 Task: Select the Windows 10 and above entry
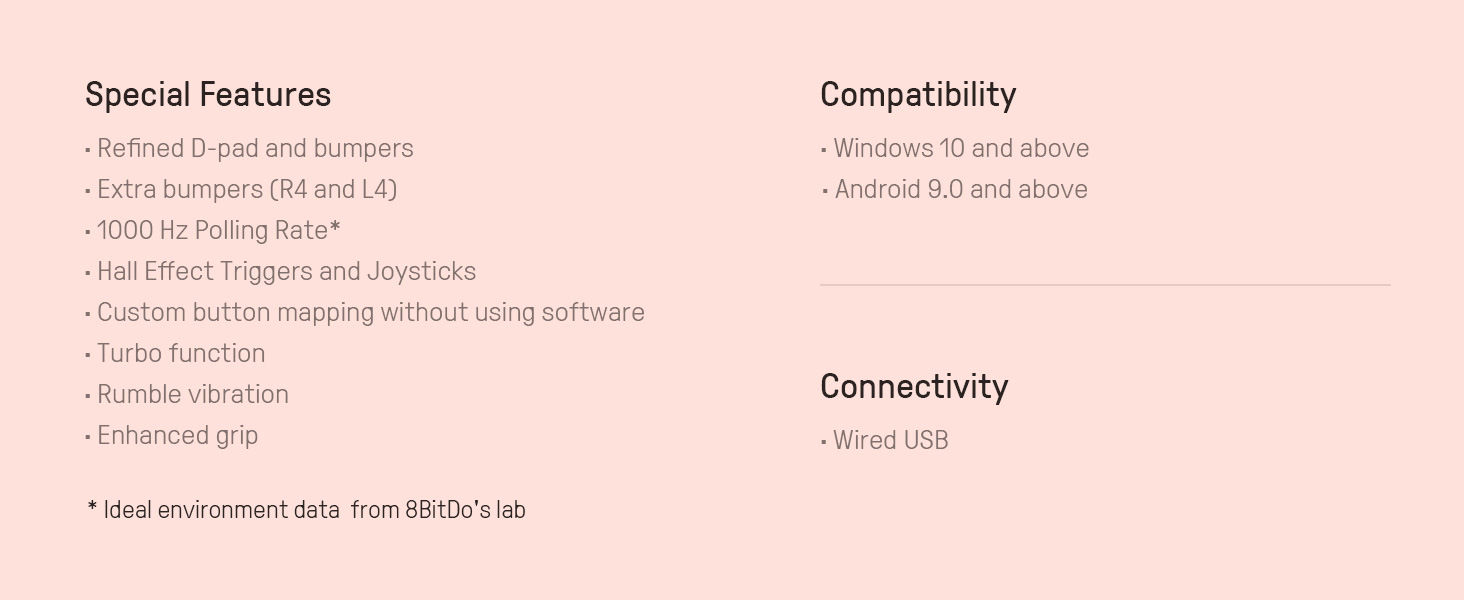tap(961, 149)
